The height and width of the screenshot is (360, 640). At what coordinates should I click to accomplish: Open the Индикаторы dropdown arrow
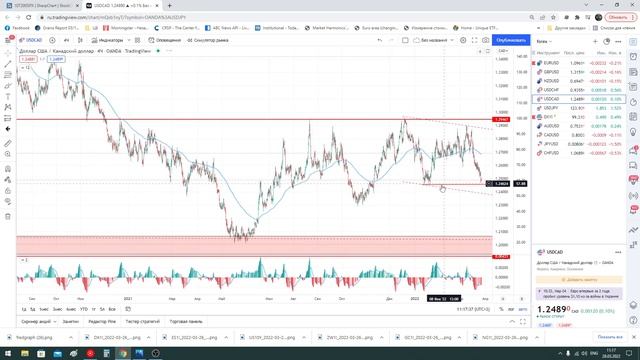(129, 40)
